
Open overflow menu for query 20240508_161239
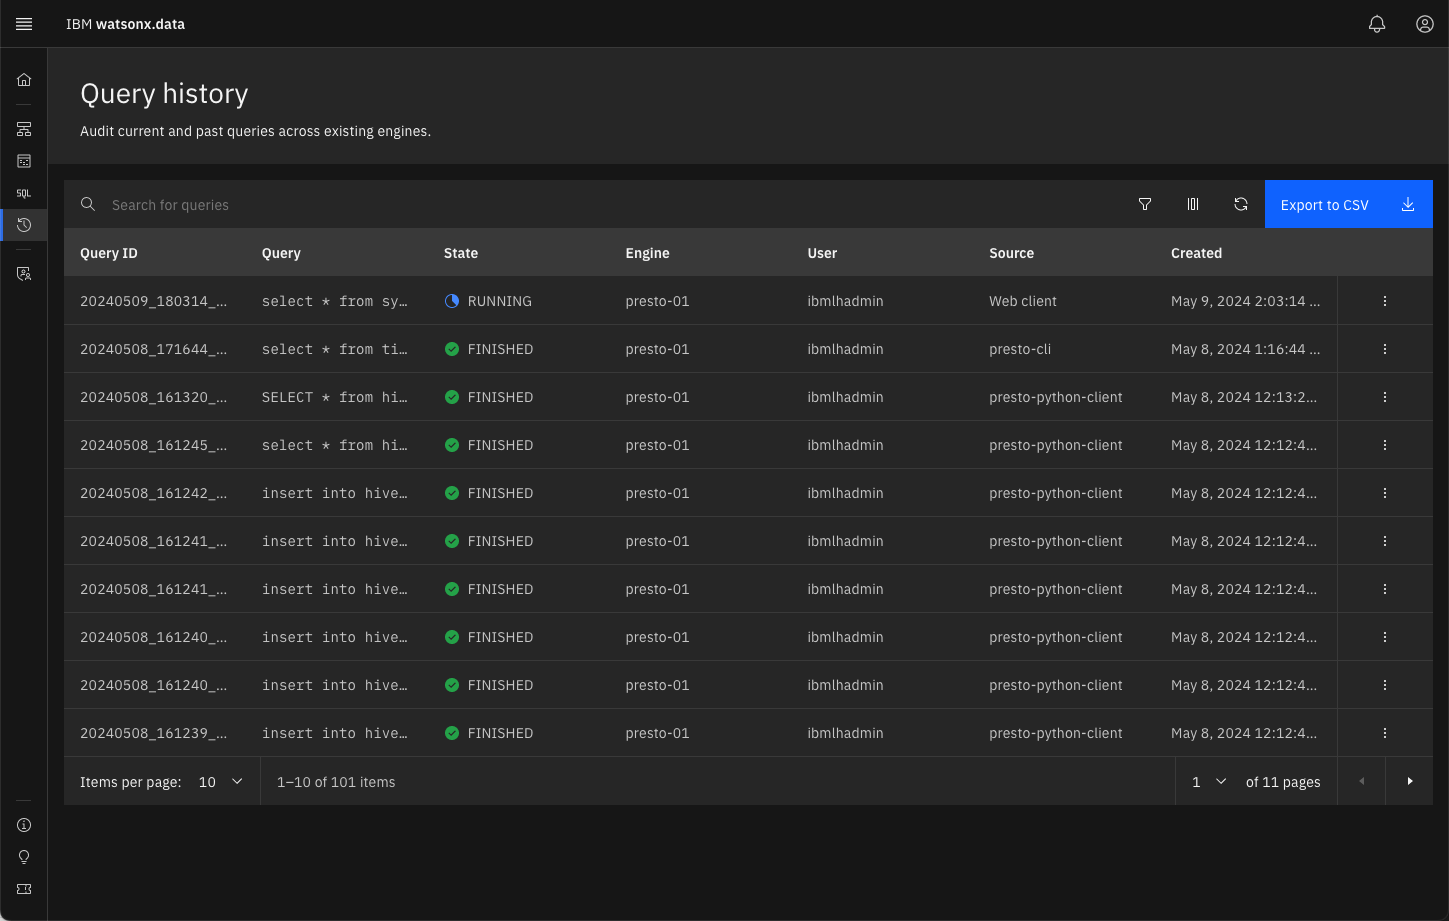click(1385, 733)
